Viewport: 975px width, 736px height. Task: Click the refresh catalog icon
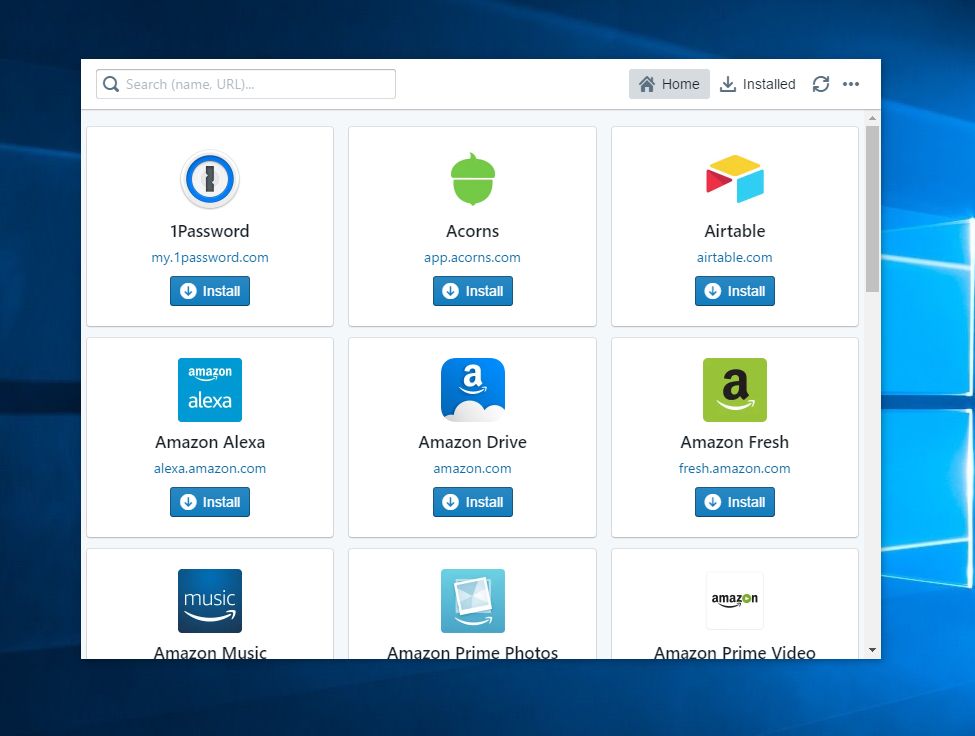click(821, 84)
